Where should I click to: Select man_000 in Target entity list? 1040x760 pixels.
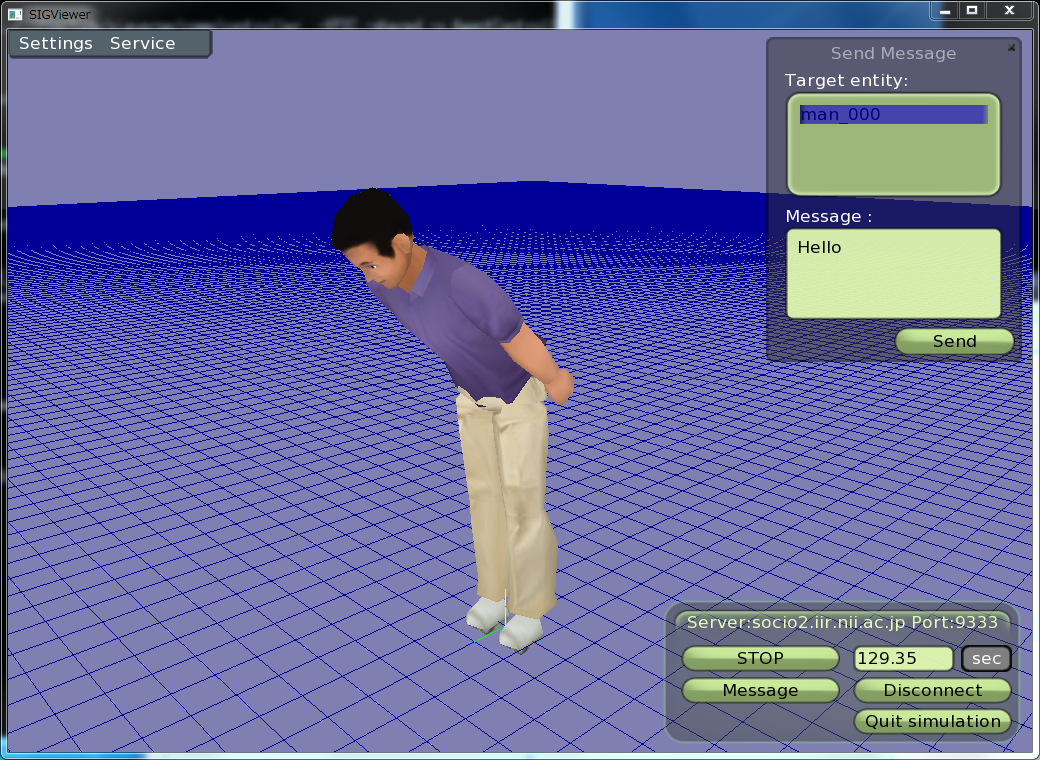[x=892, y=115]
